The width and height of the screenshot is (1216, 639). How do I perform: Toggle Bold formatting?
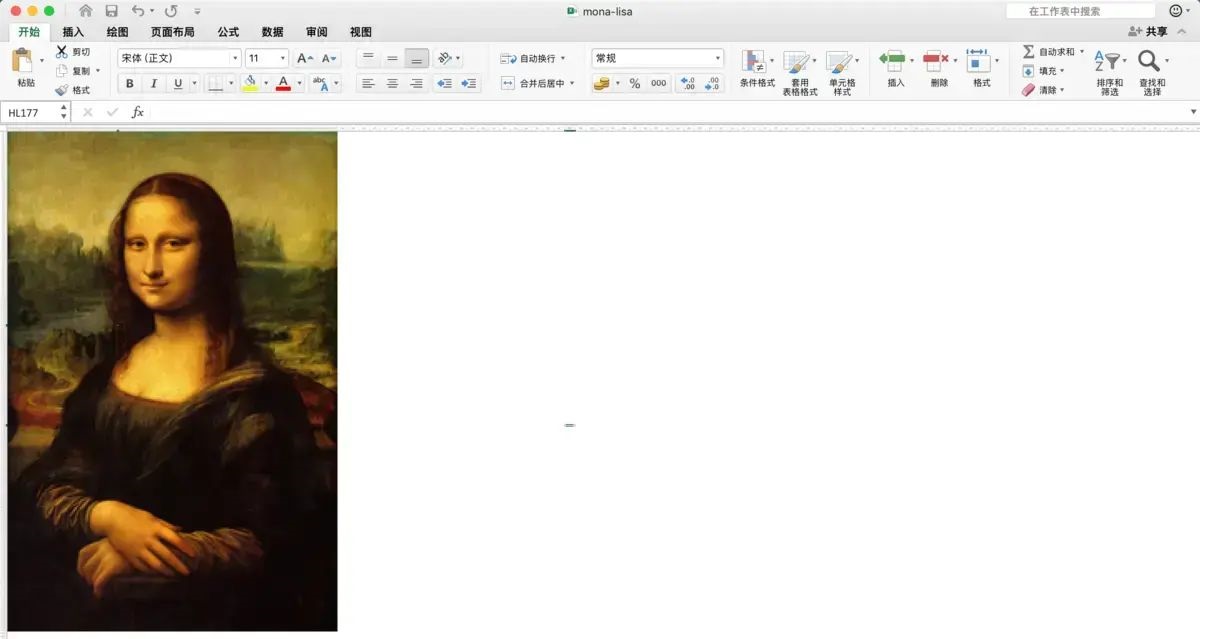click(129, 84)
